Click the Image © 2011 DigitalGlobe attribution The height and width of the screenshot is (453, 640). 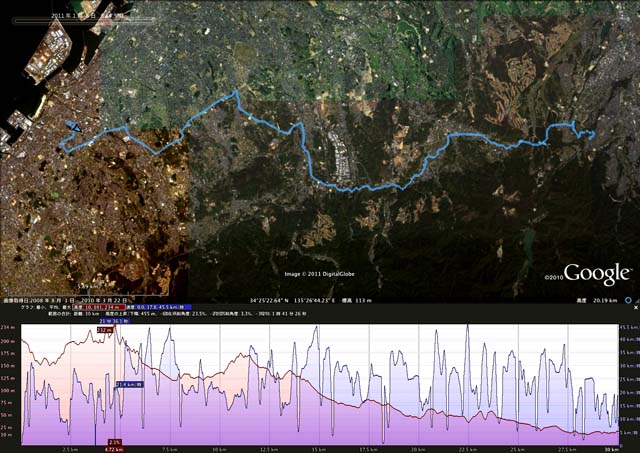tap(319, 274)
